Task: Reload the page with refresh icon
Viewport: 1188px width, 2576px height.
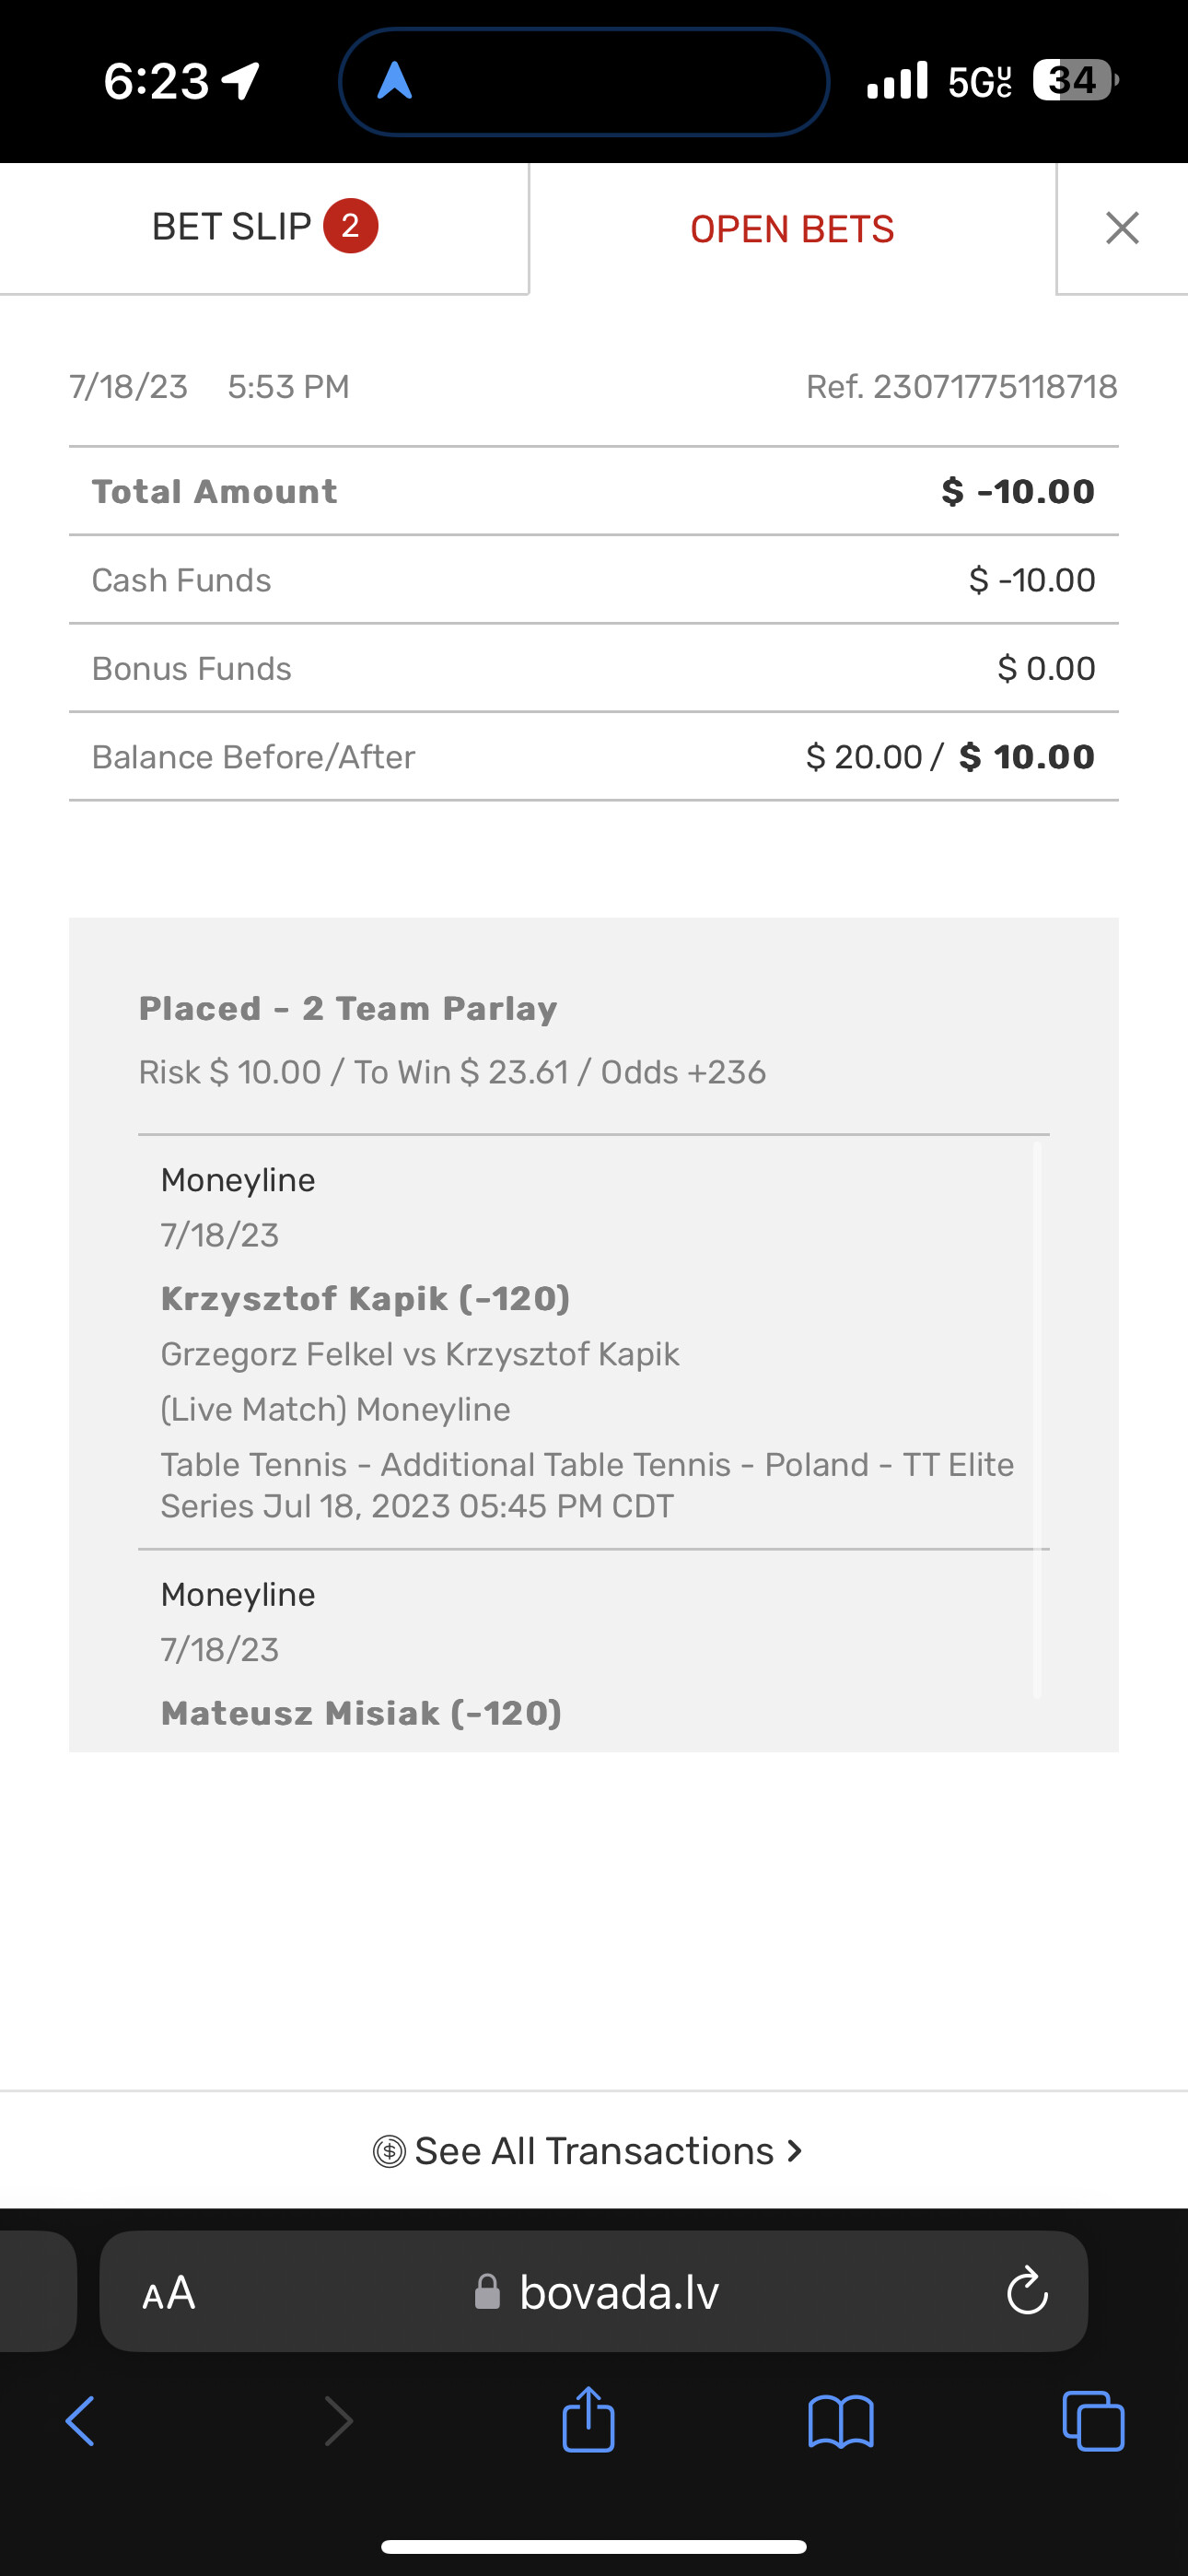Action: 1027,2292
